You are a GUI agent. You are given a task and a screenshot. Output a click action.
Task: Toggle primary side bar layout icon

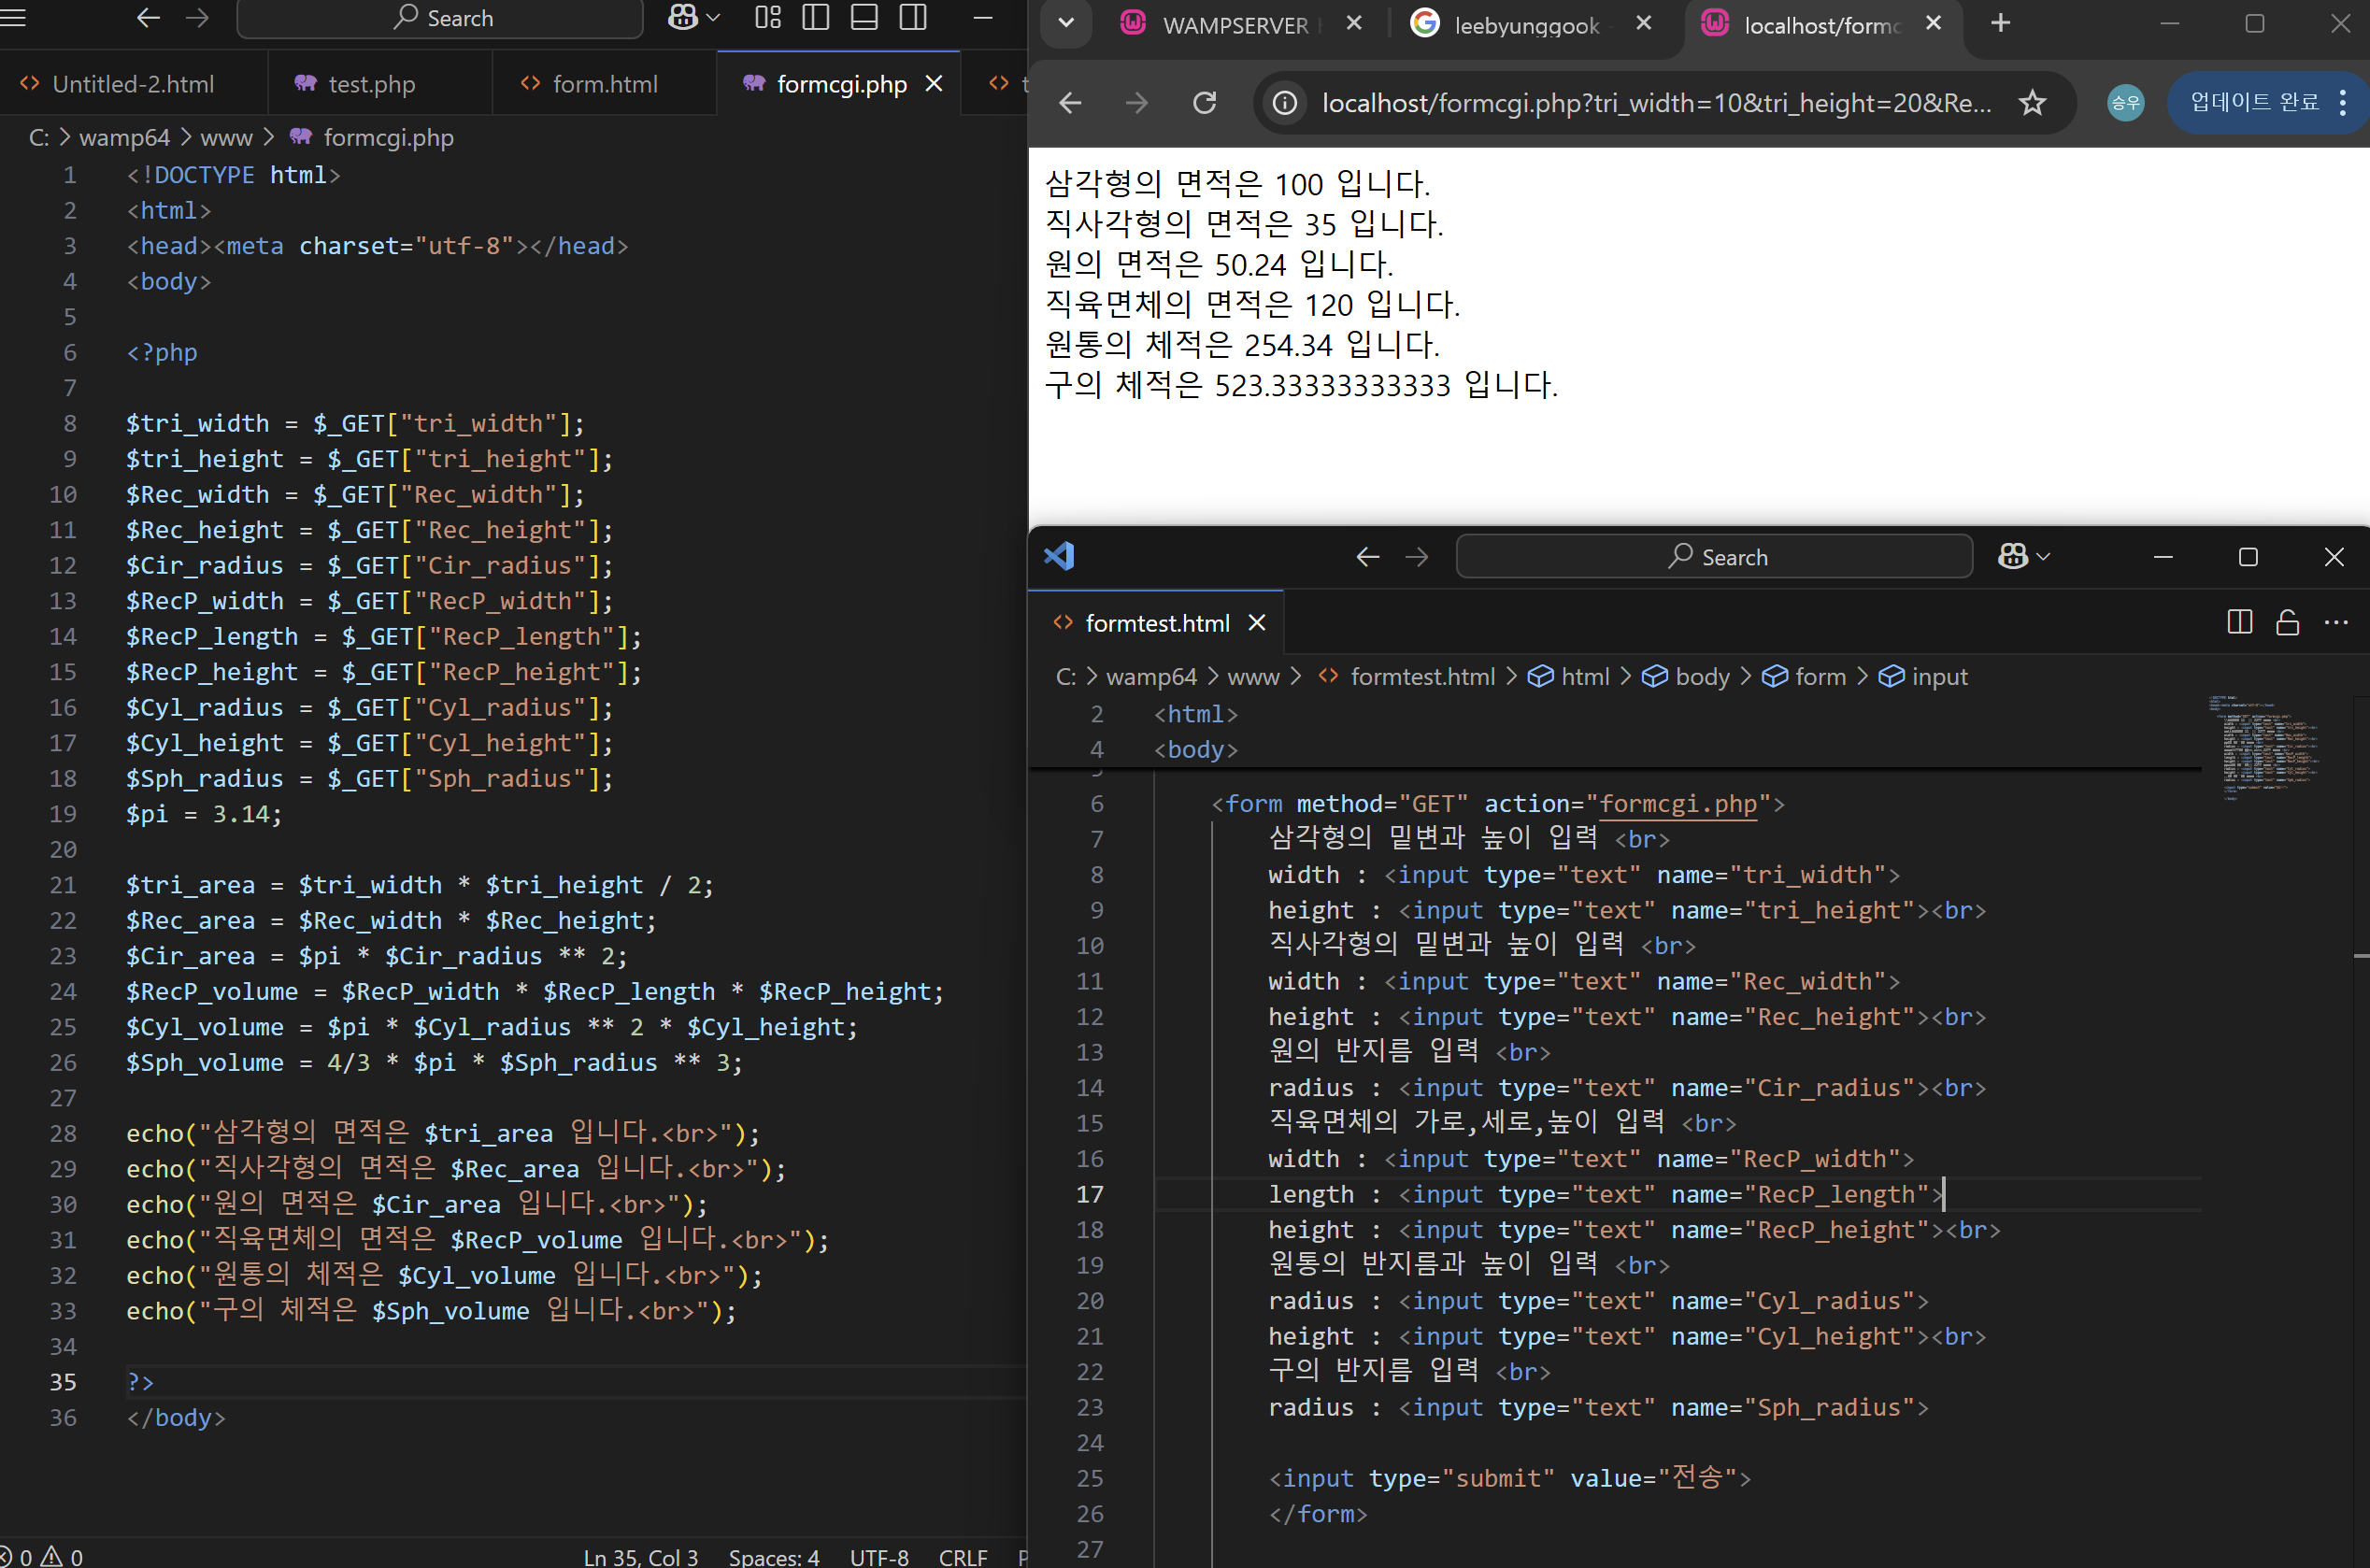816,17
